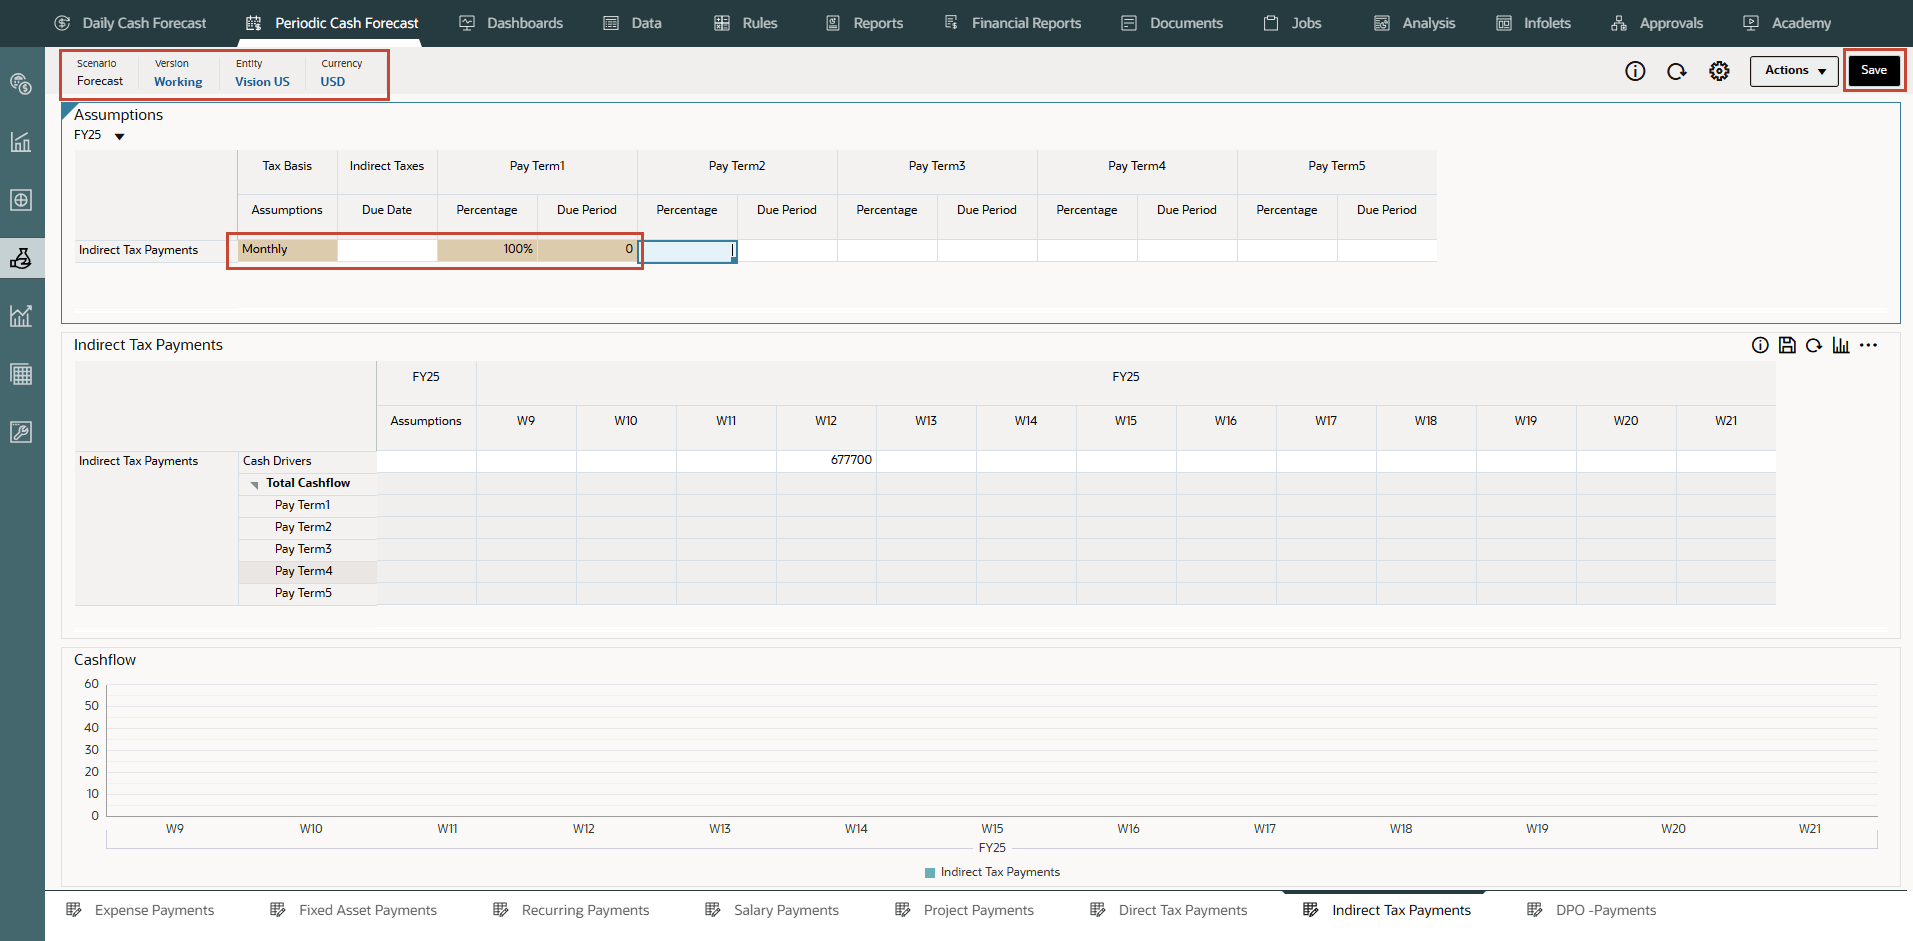The height and width of the screenshot is (941, 1913).
Task: Click the wrench tool icon in sidebar
Action: pyautogui.click(x=21, y=432)
